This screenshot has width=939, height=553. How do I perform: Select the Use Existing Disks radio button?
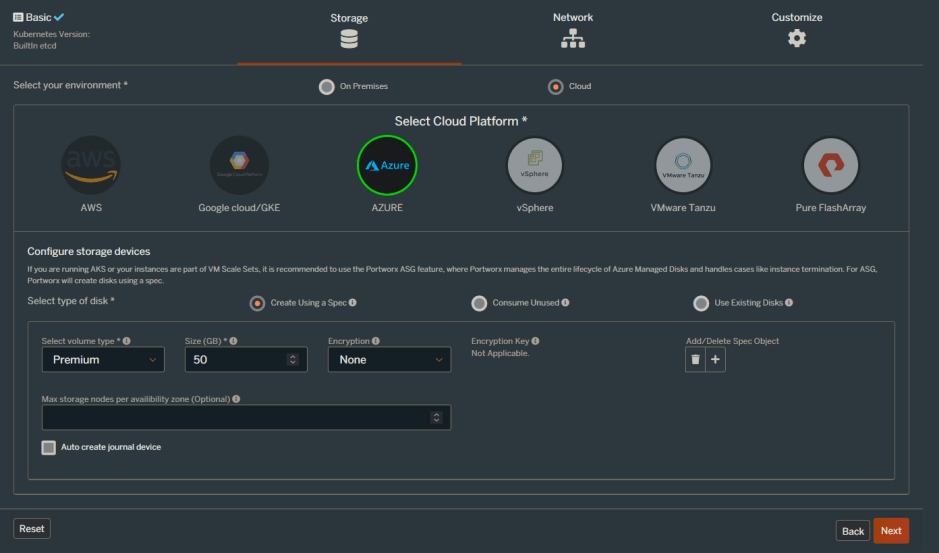pyautogui.click(x=702, y=303)
